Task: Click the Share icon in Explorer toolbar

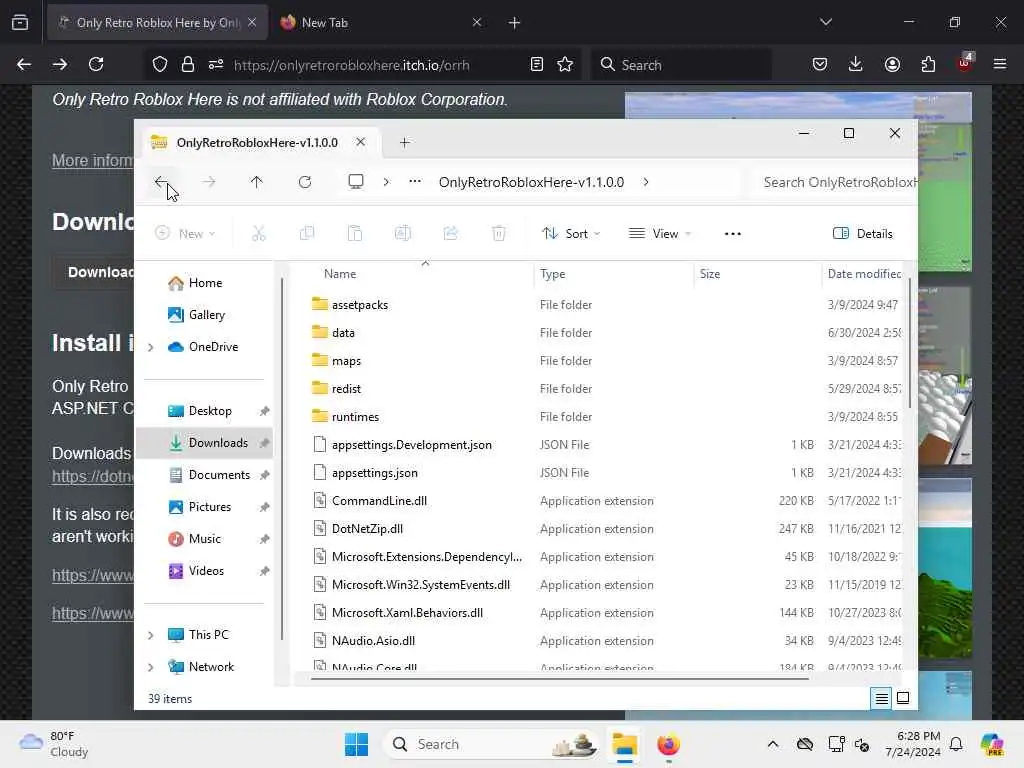Action: point(451,233)
